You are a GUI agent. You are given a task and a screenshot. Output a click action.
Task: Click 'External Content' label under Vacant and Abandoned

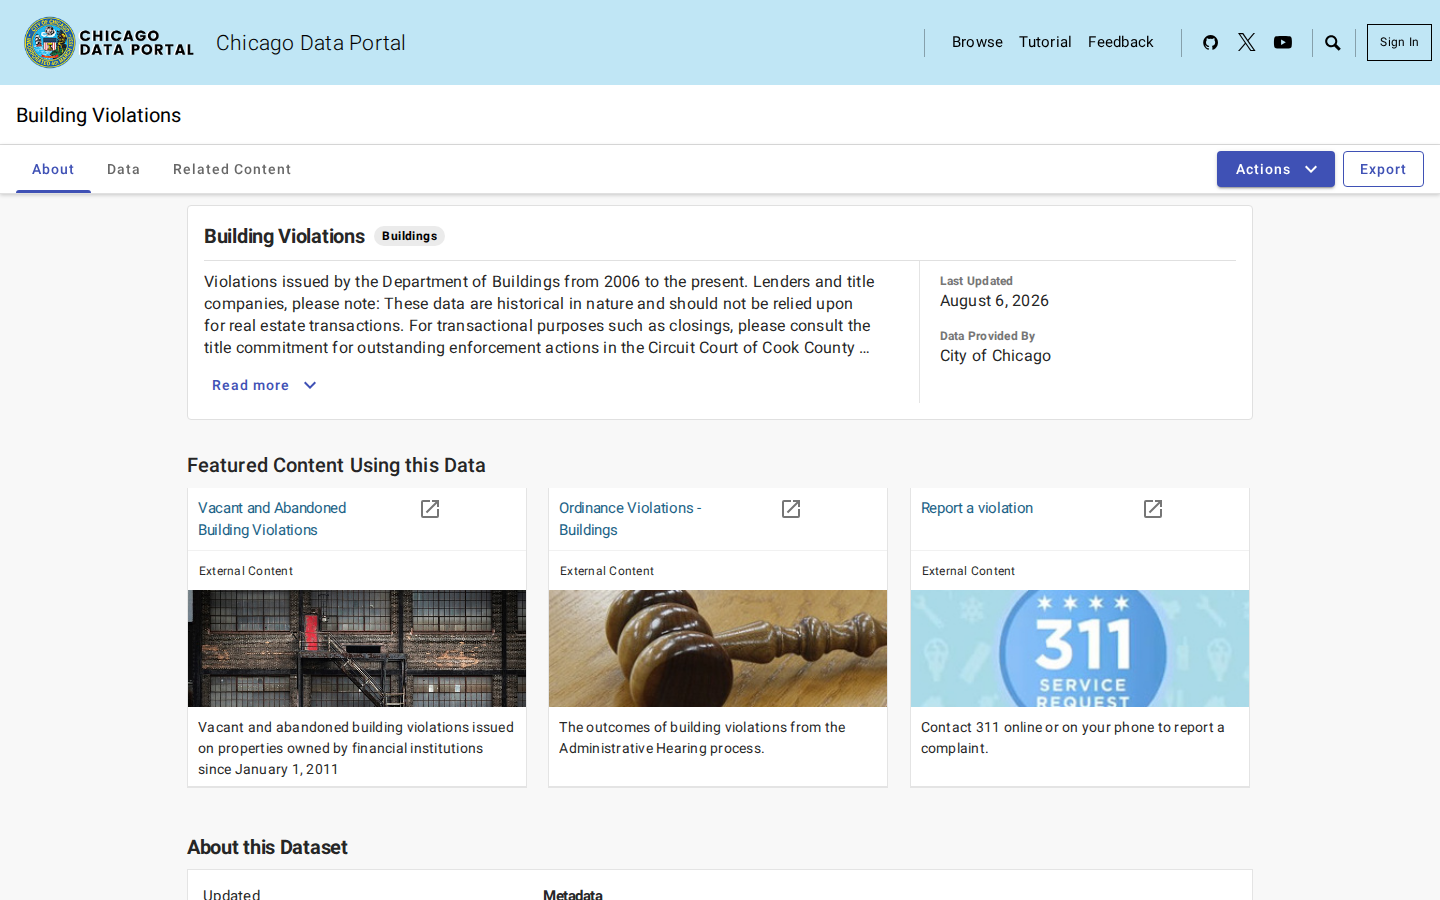click(x=246, y=571)
